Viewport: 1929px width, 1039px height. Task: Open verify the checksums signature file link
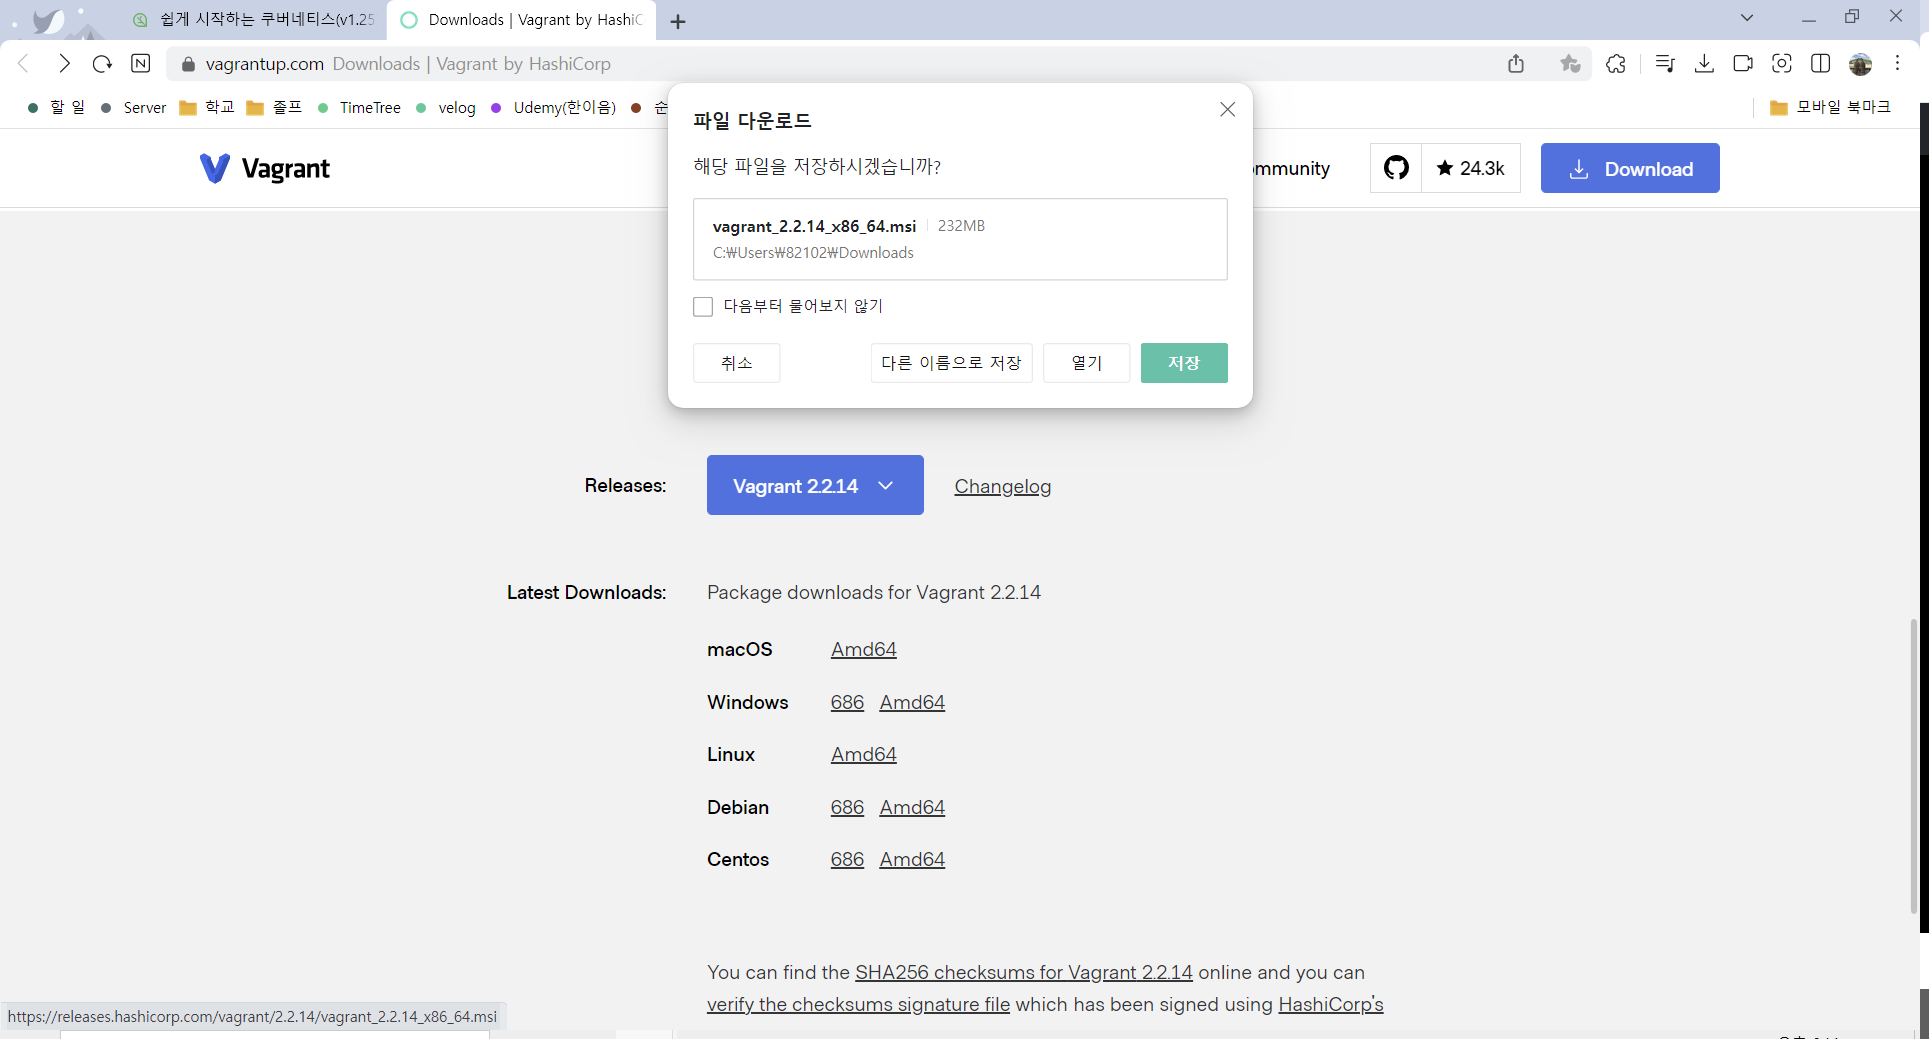pos(858,1004)
